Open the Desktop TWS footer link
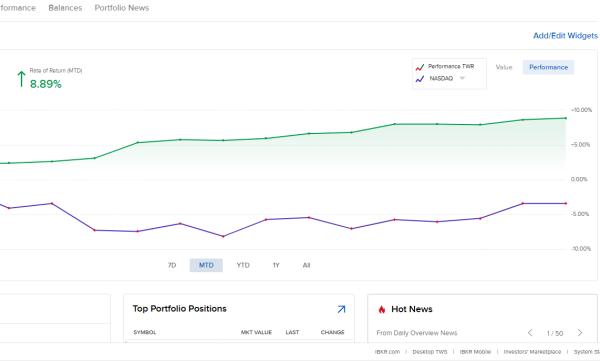The image size is (600, 361). (430, 352)
